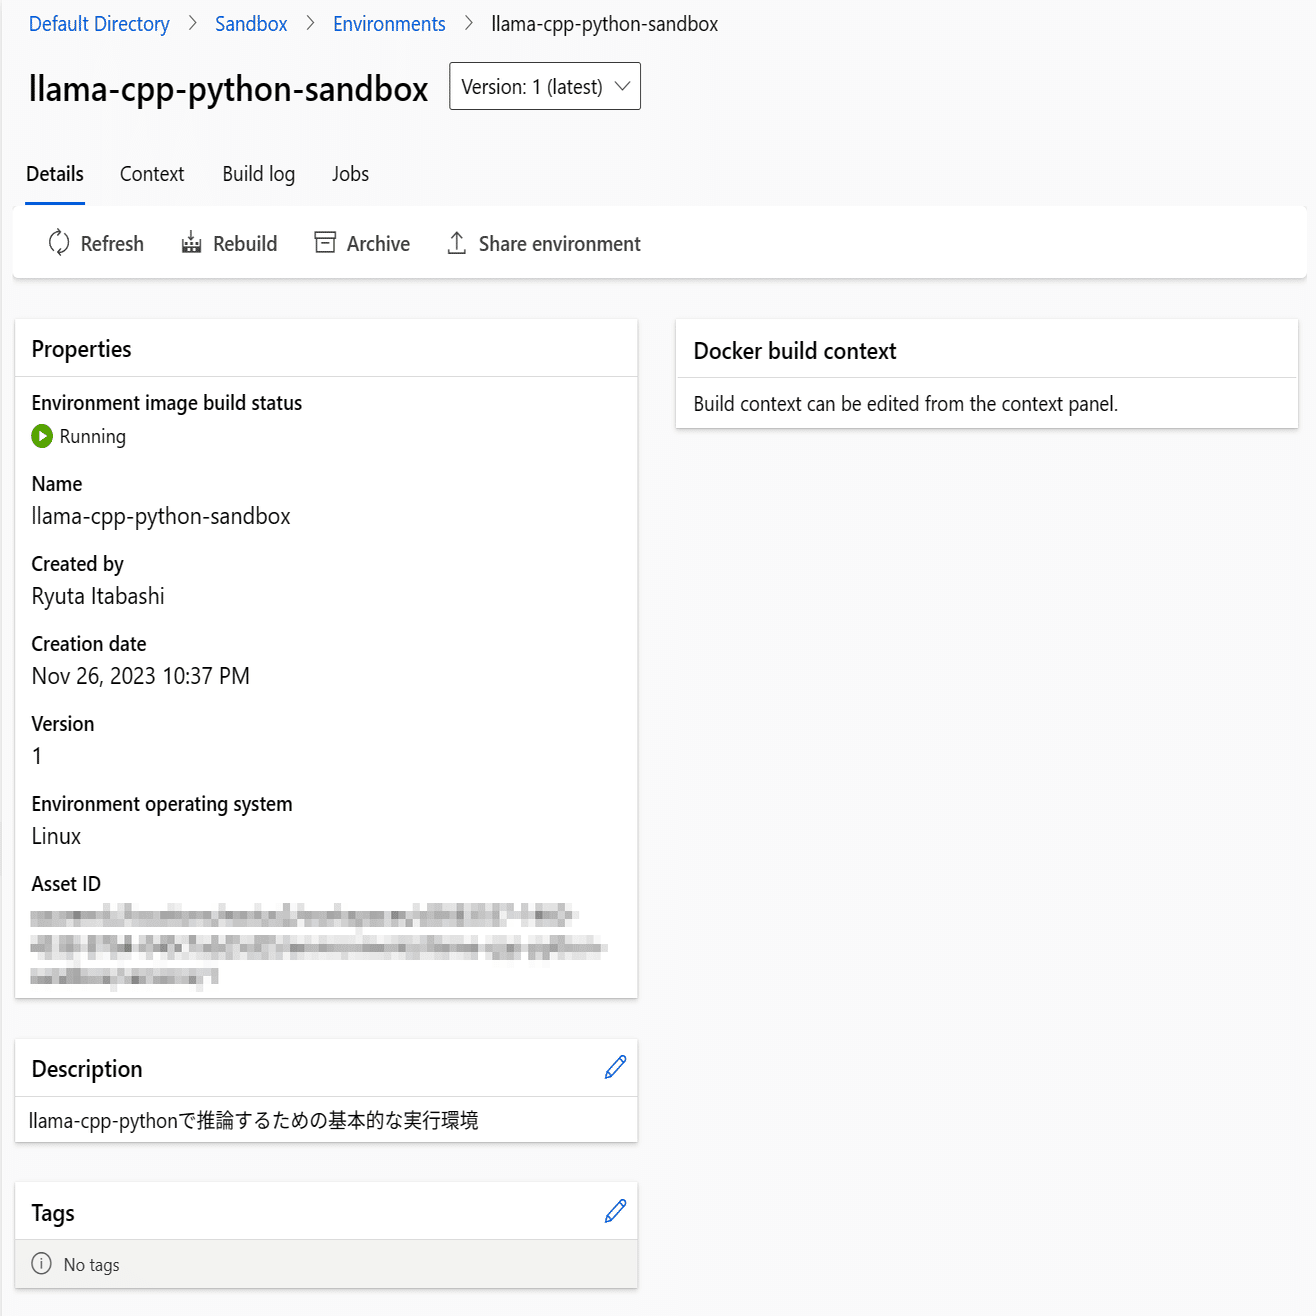Open the Sandbox breadcrumb link

pos(251,24)
